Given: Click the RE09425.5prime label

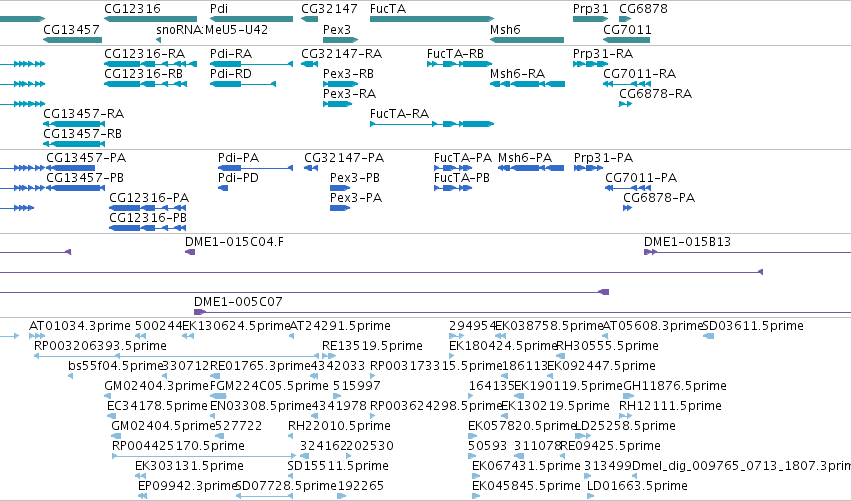Looking at the screenshot, I should tap(611, 446).
